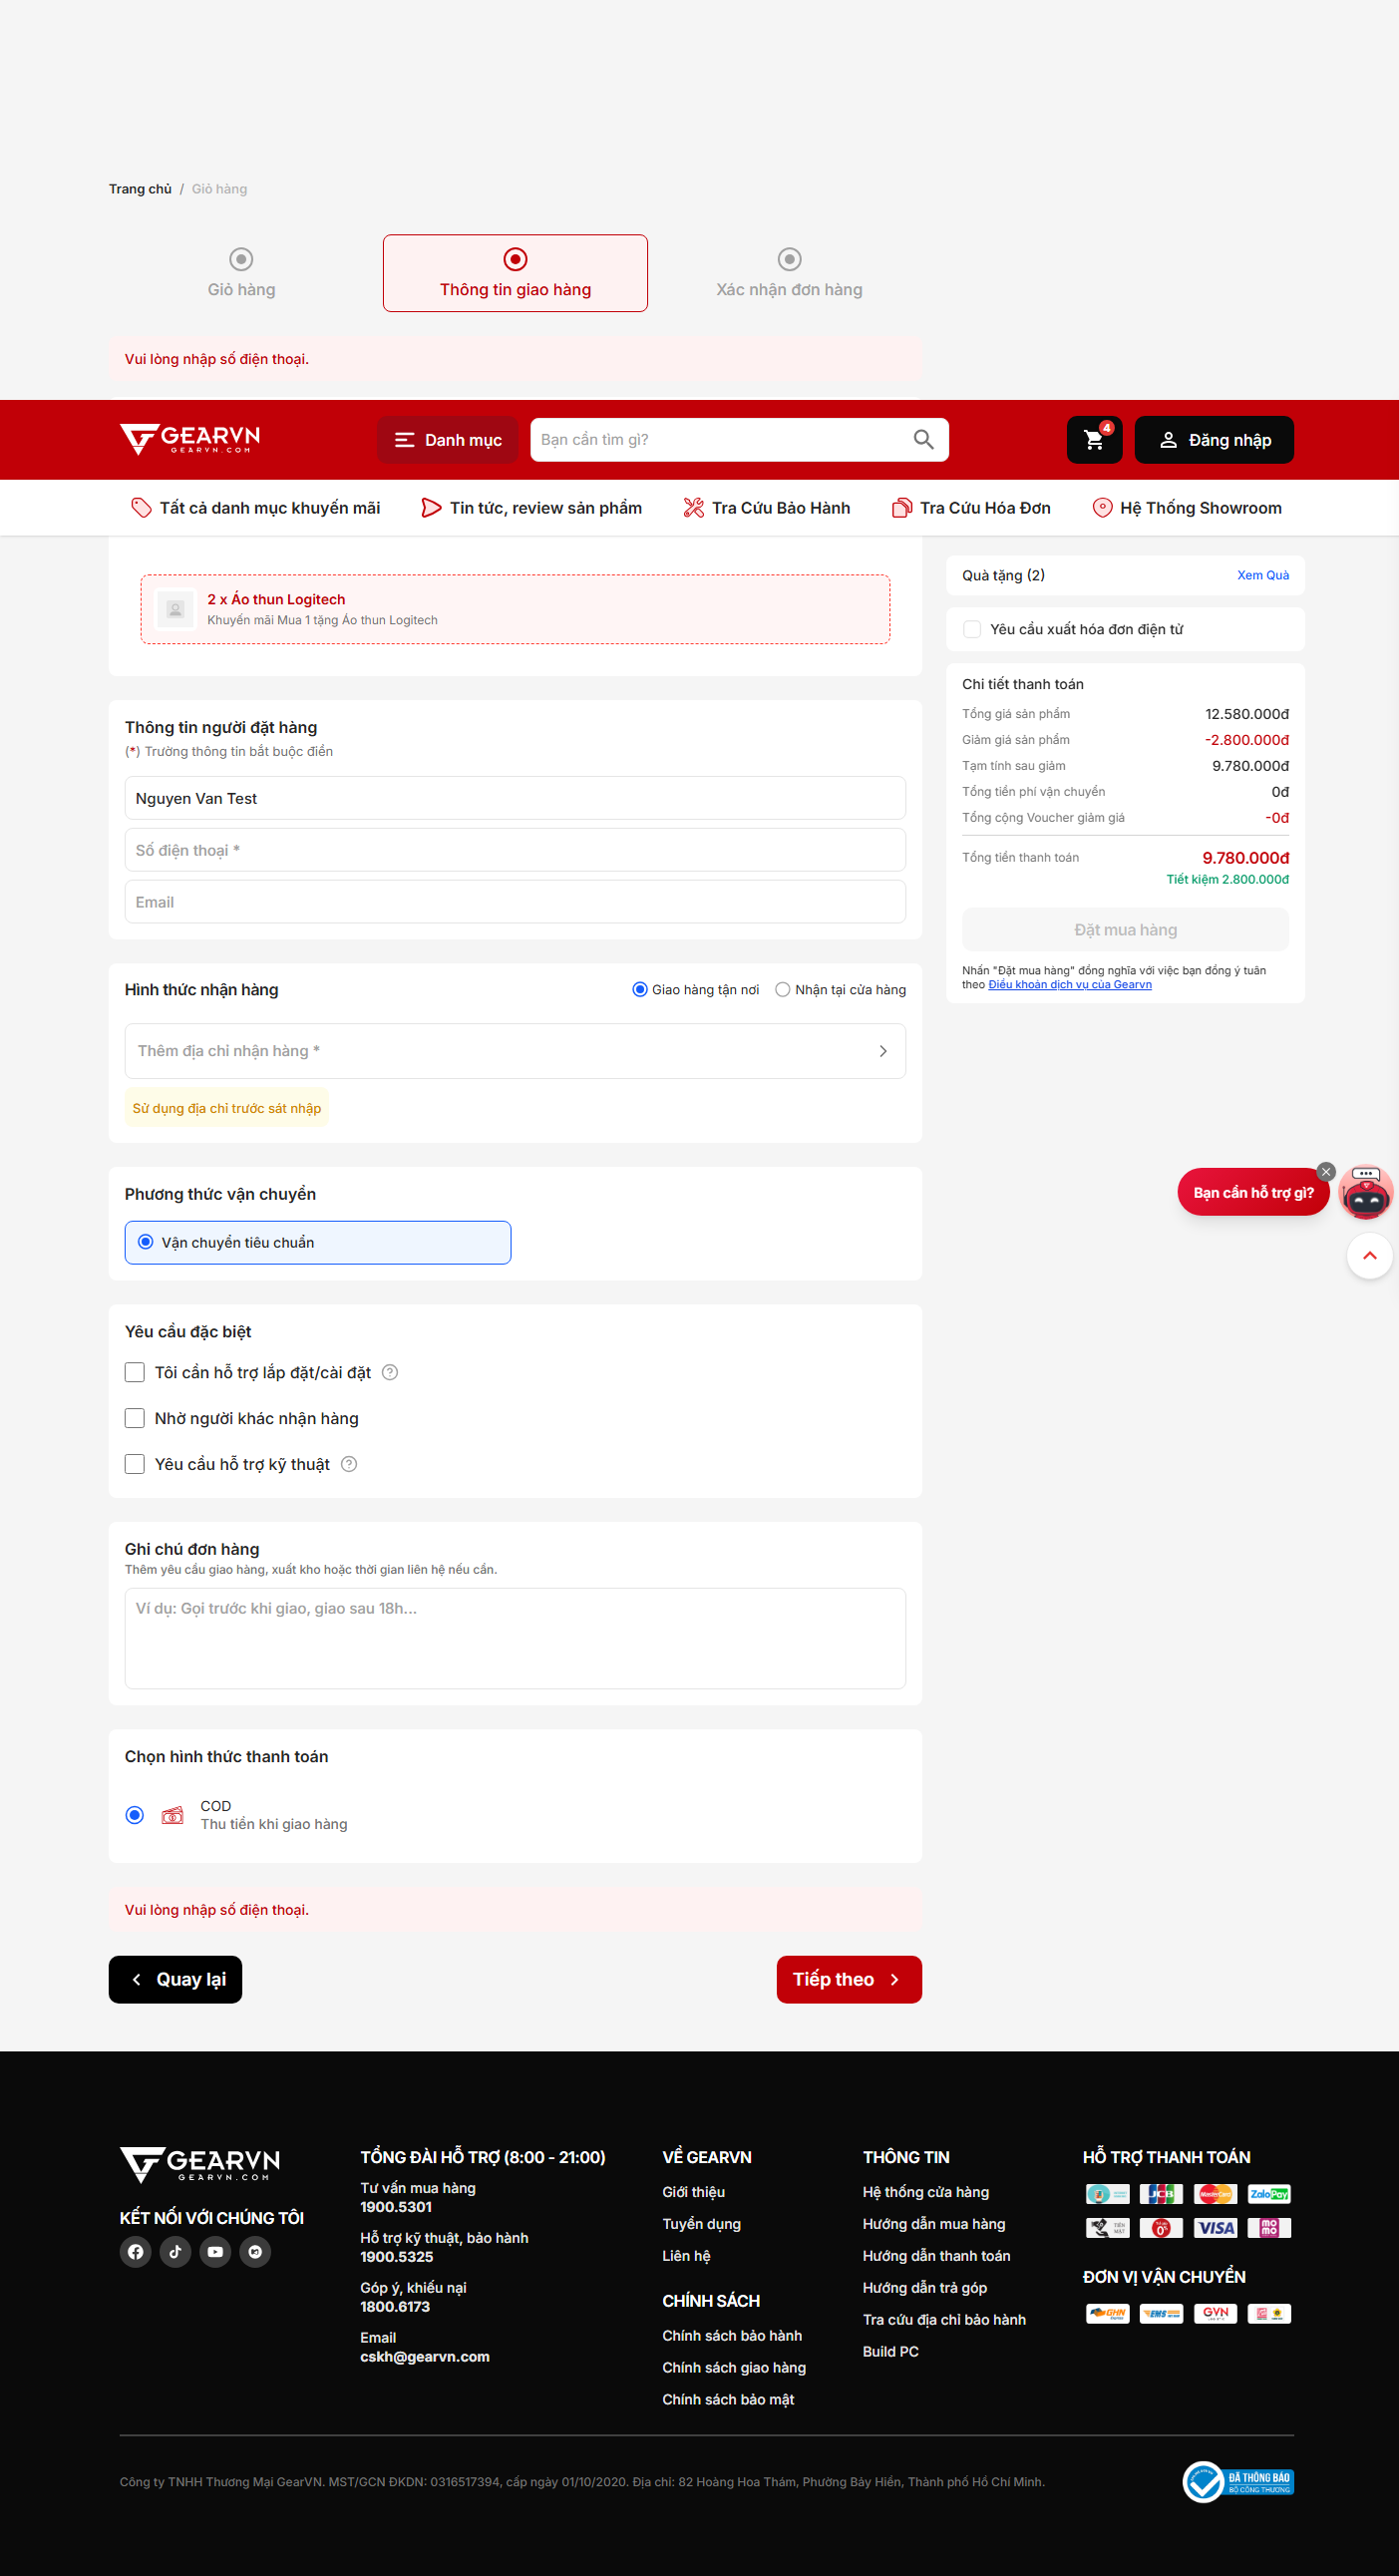Open the TikTok icon in footer
Viewport: 1399px width, 2576px height.
click(x=176, y=2252)
